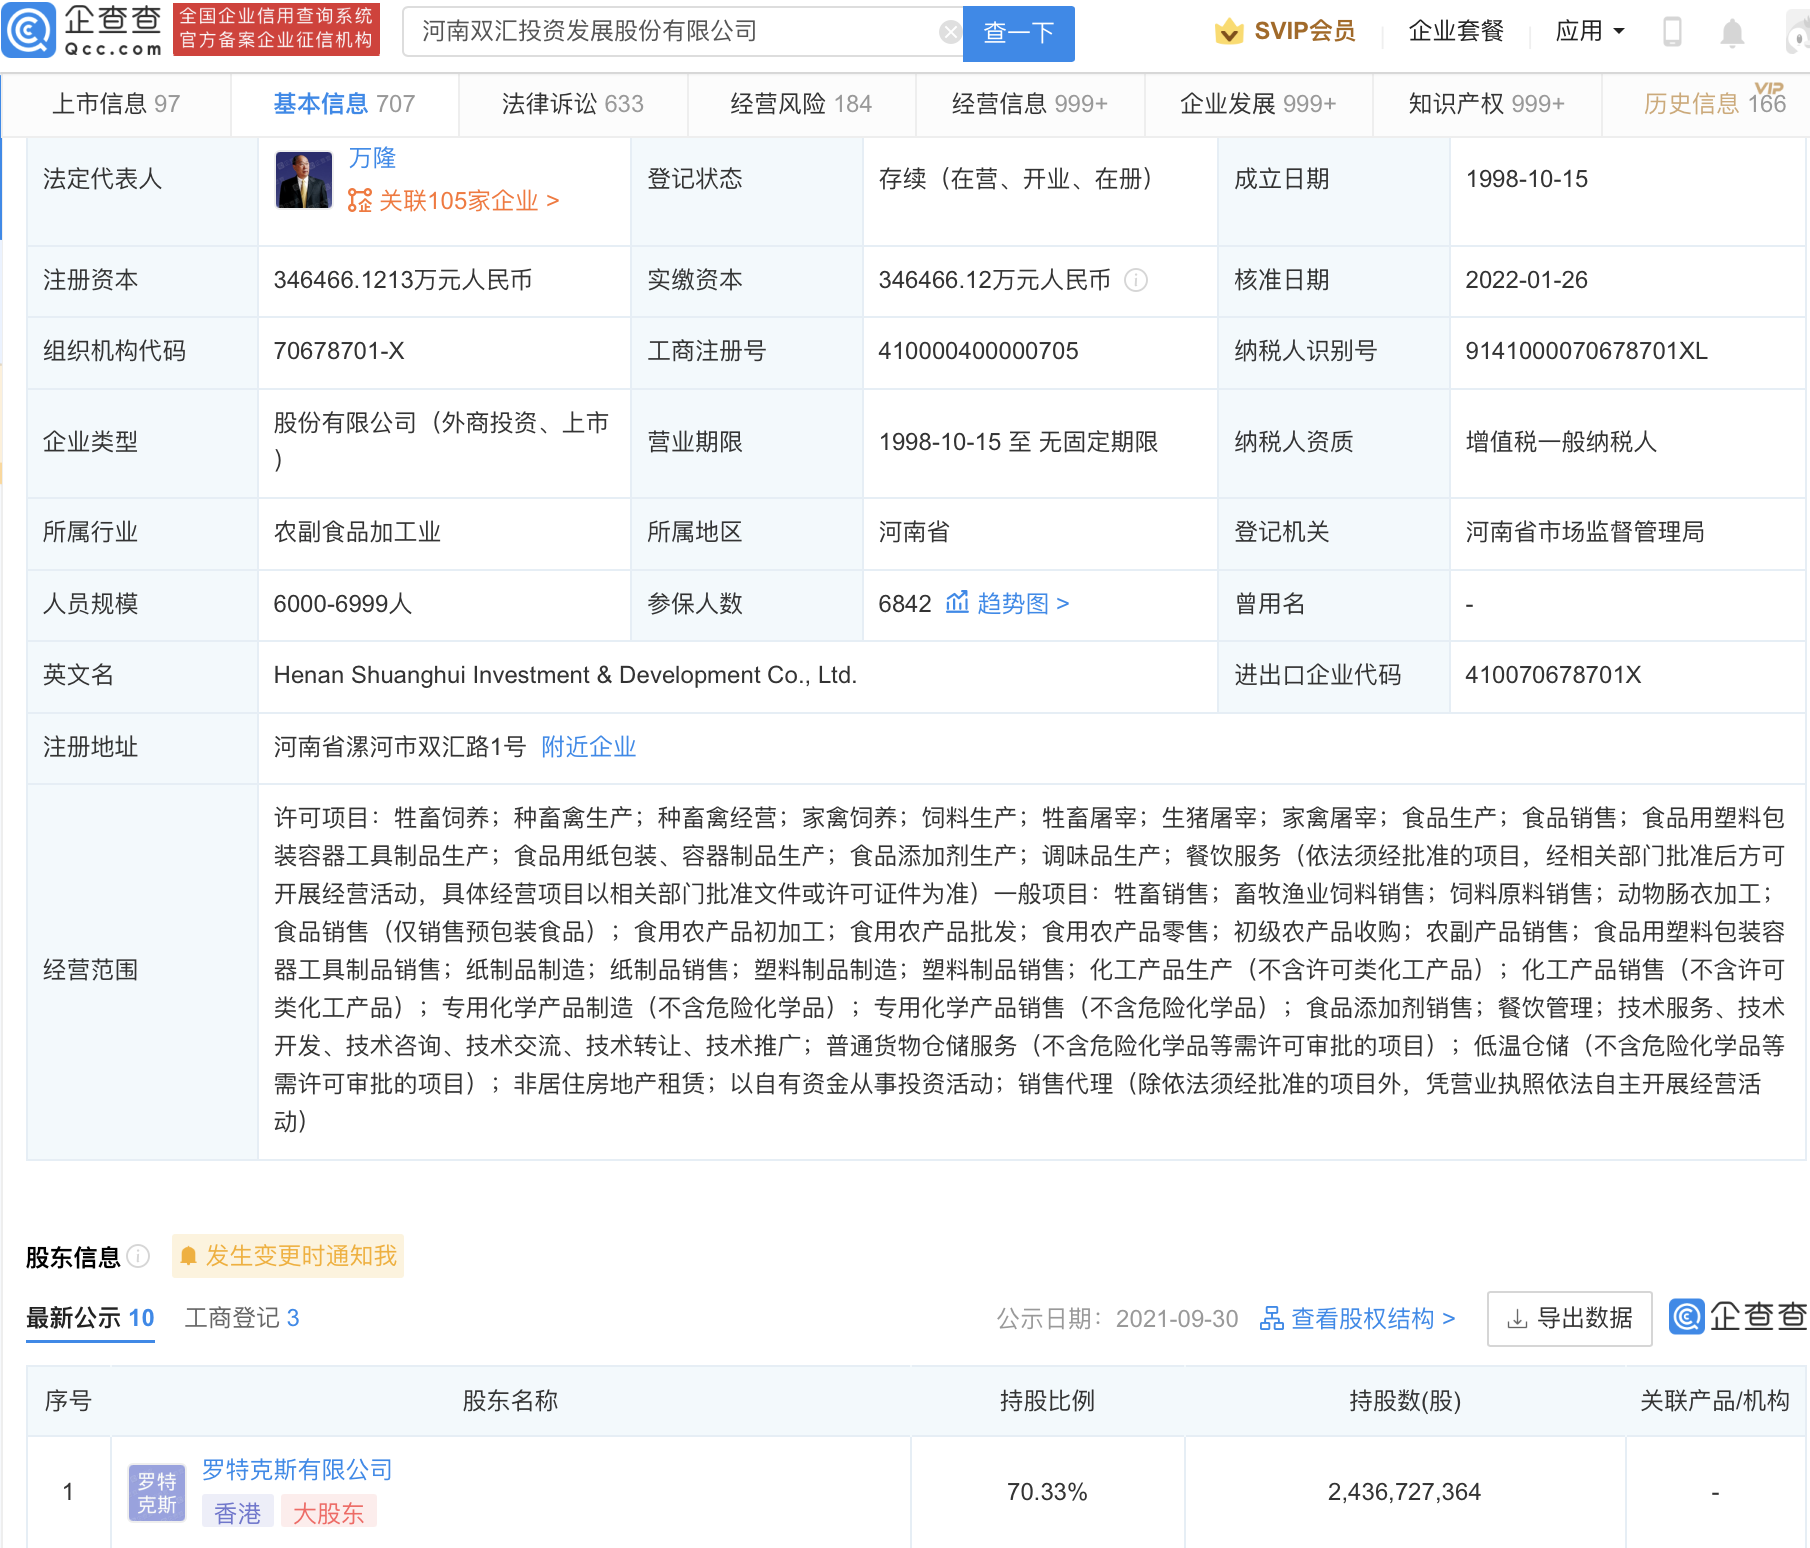
Task: Click the shareholder info help icon
Action: (x=139, y=1256)
